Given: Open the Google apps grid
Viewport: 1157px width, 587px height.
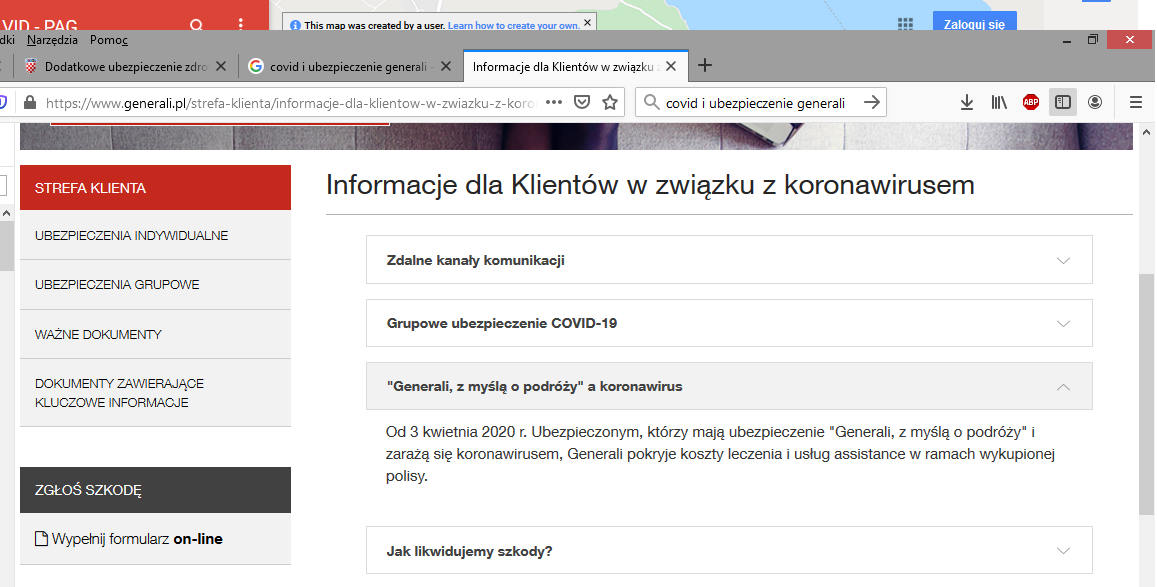Looking at the screenshot, I should pyautogui.click(x=904, y=21).
